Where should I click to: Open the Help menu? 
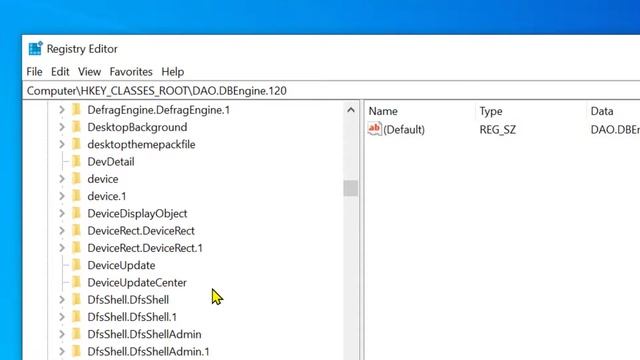[x=173, y=72]
